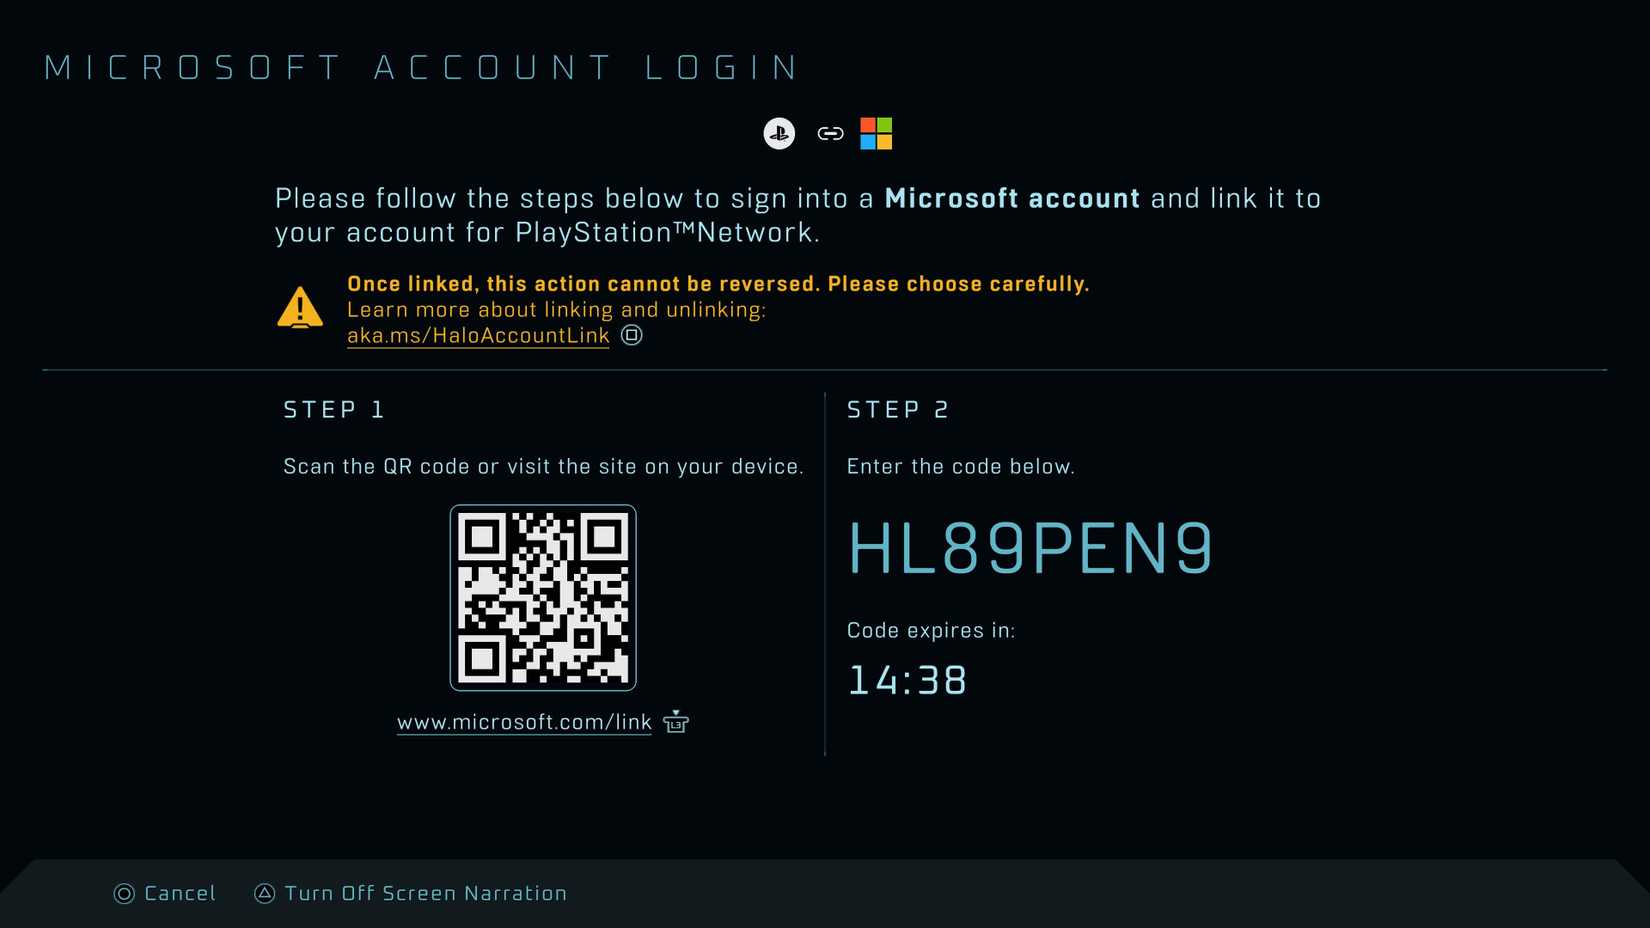Viewport: 1650px width, 928px height.
Task: Click the Microsoft four-color logo
Action: coord(876,133)
